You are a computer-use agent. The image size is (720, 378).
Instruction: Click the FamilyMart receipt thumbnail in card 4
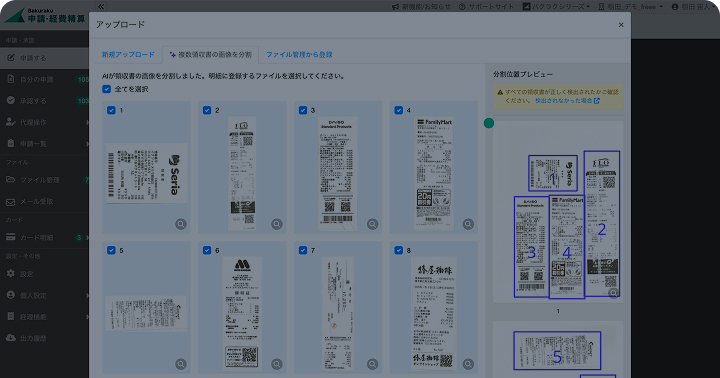coord(434,173)
